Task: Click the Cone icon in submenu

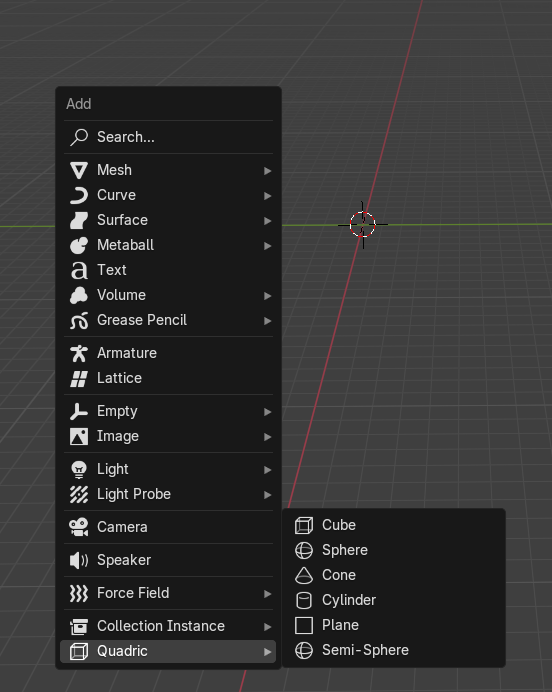Action: click(304, 575)
